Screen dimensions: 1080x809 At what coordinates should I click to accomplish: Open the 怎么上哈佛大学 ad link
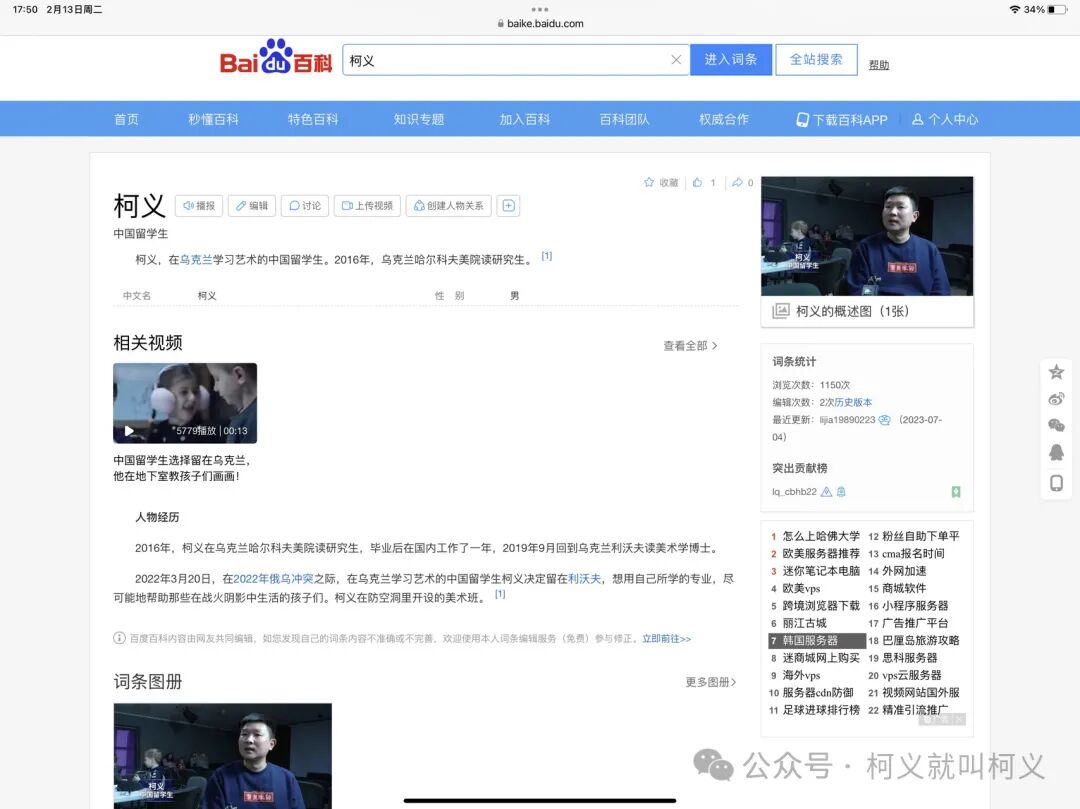coord(821,536)
